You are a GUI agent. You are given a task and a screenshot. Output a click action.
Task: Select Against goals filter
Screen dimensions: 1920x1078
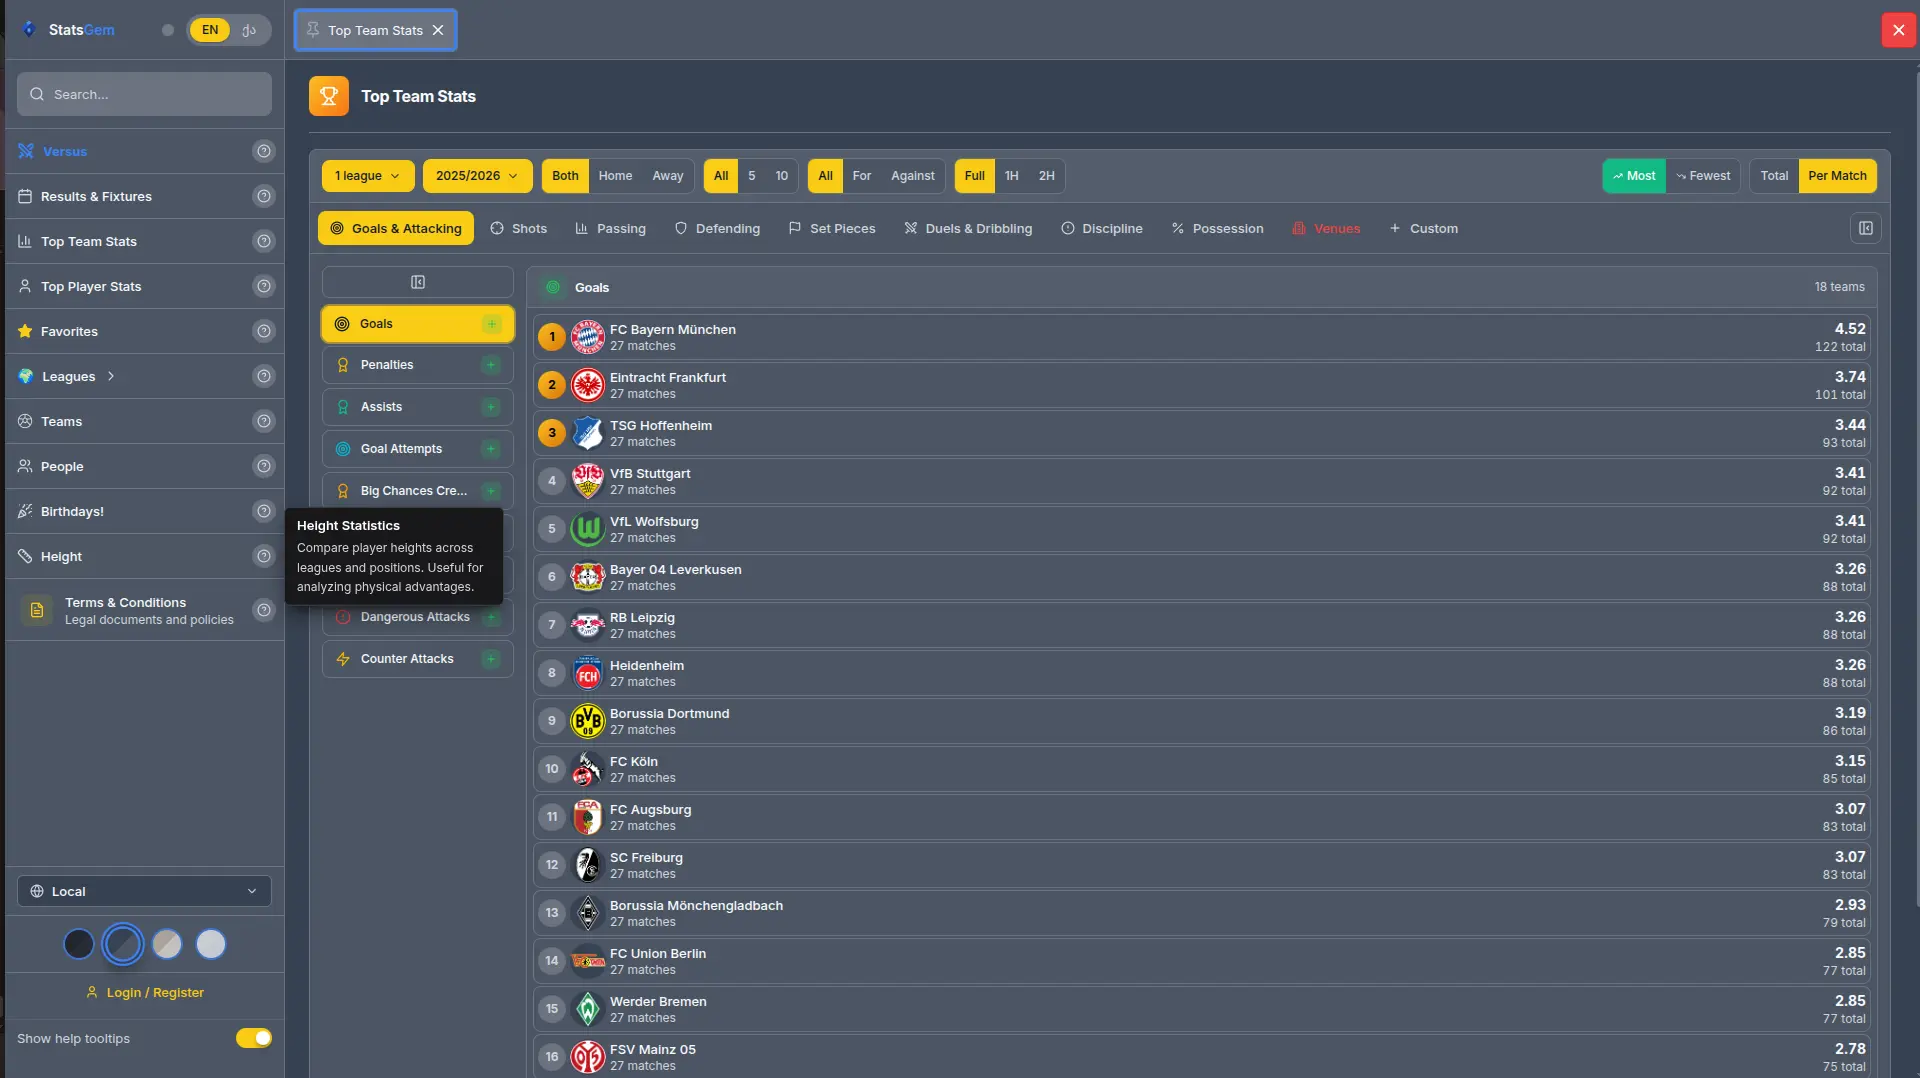tap(913, 176)
